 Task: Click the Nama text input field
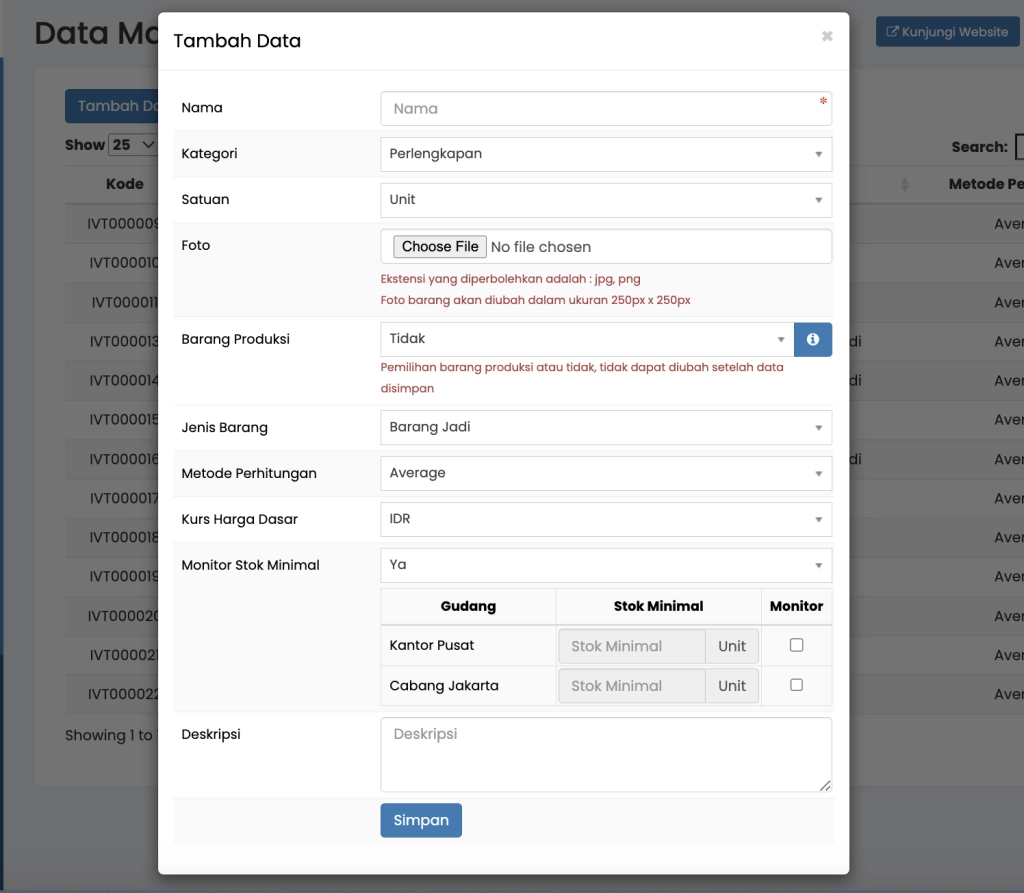coord(605,109)
